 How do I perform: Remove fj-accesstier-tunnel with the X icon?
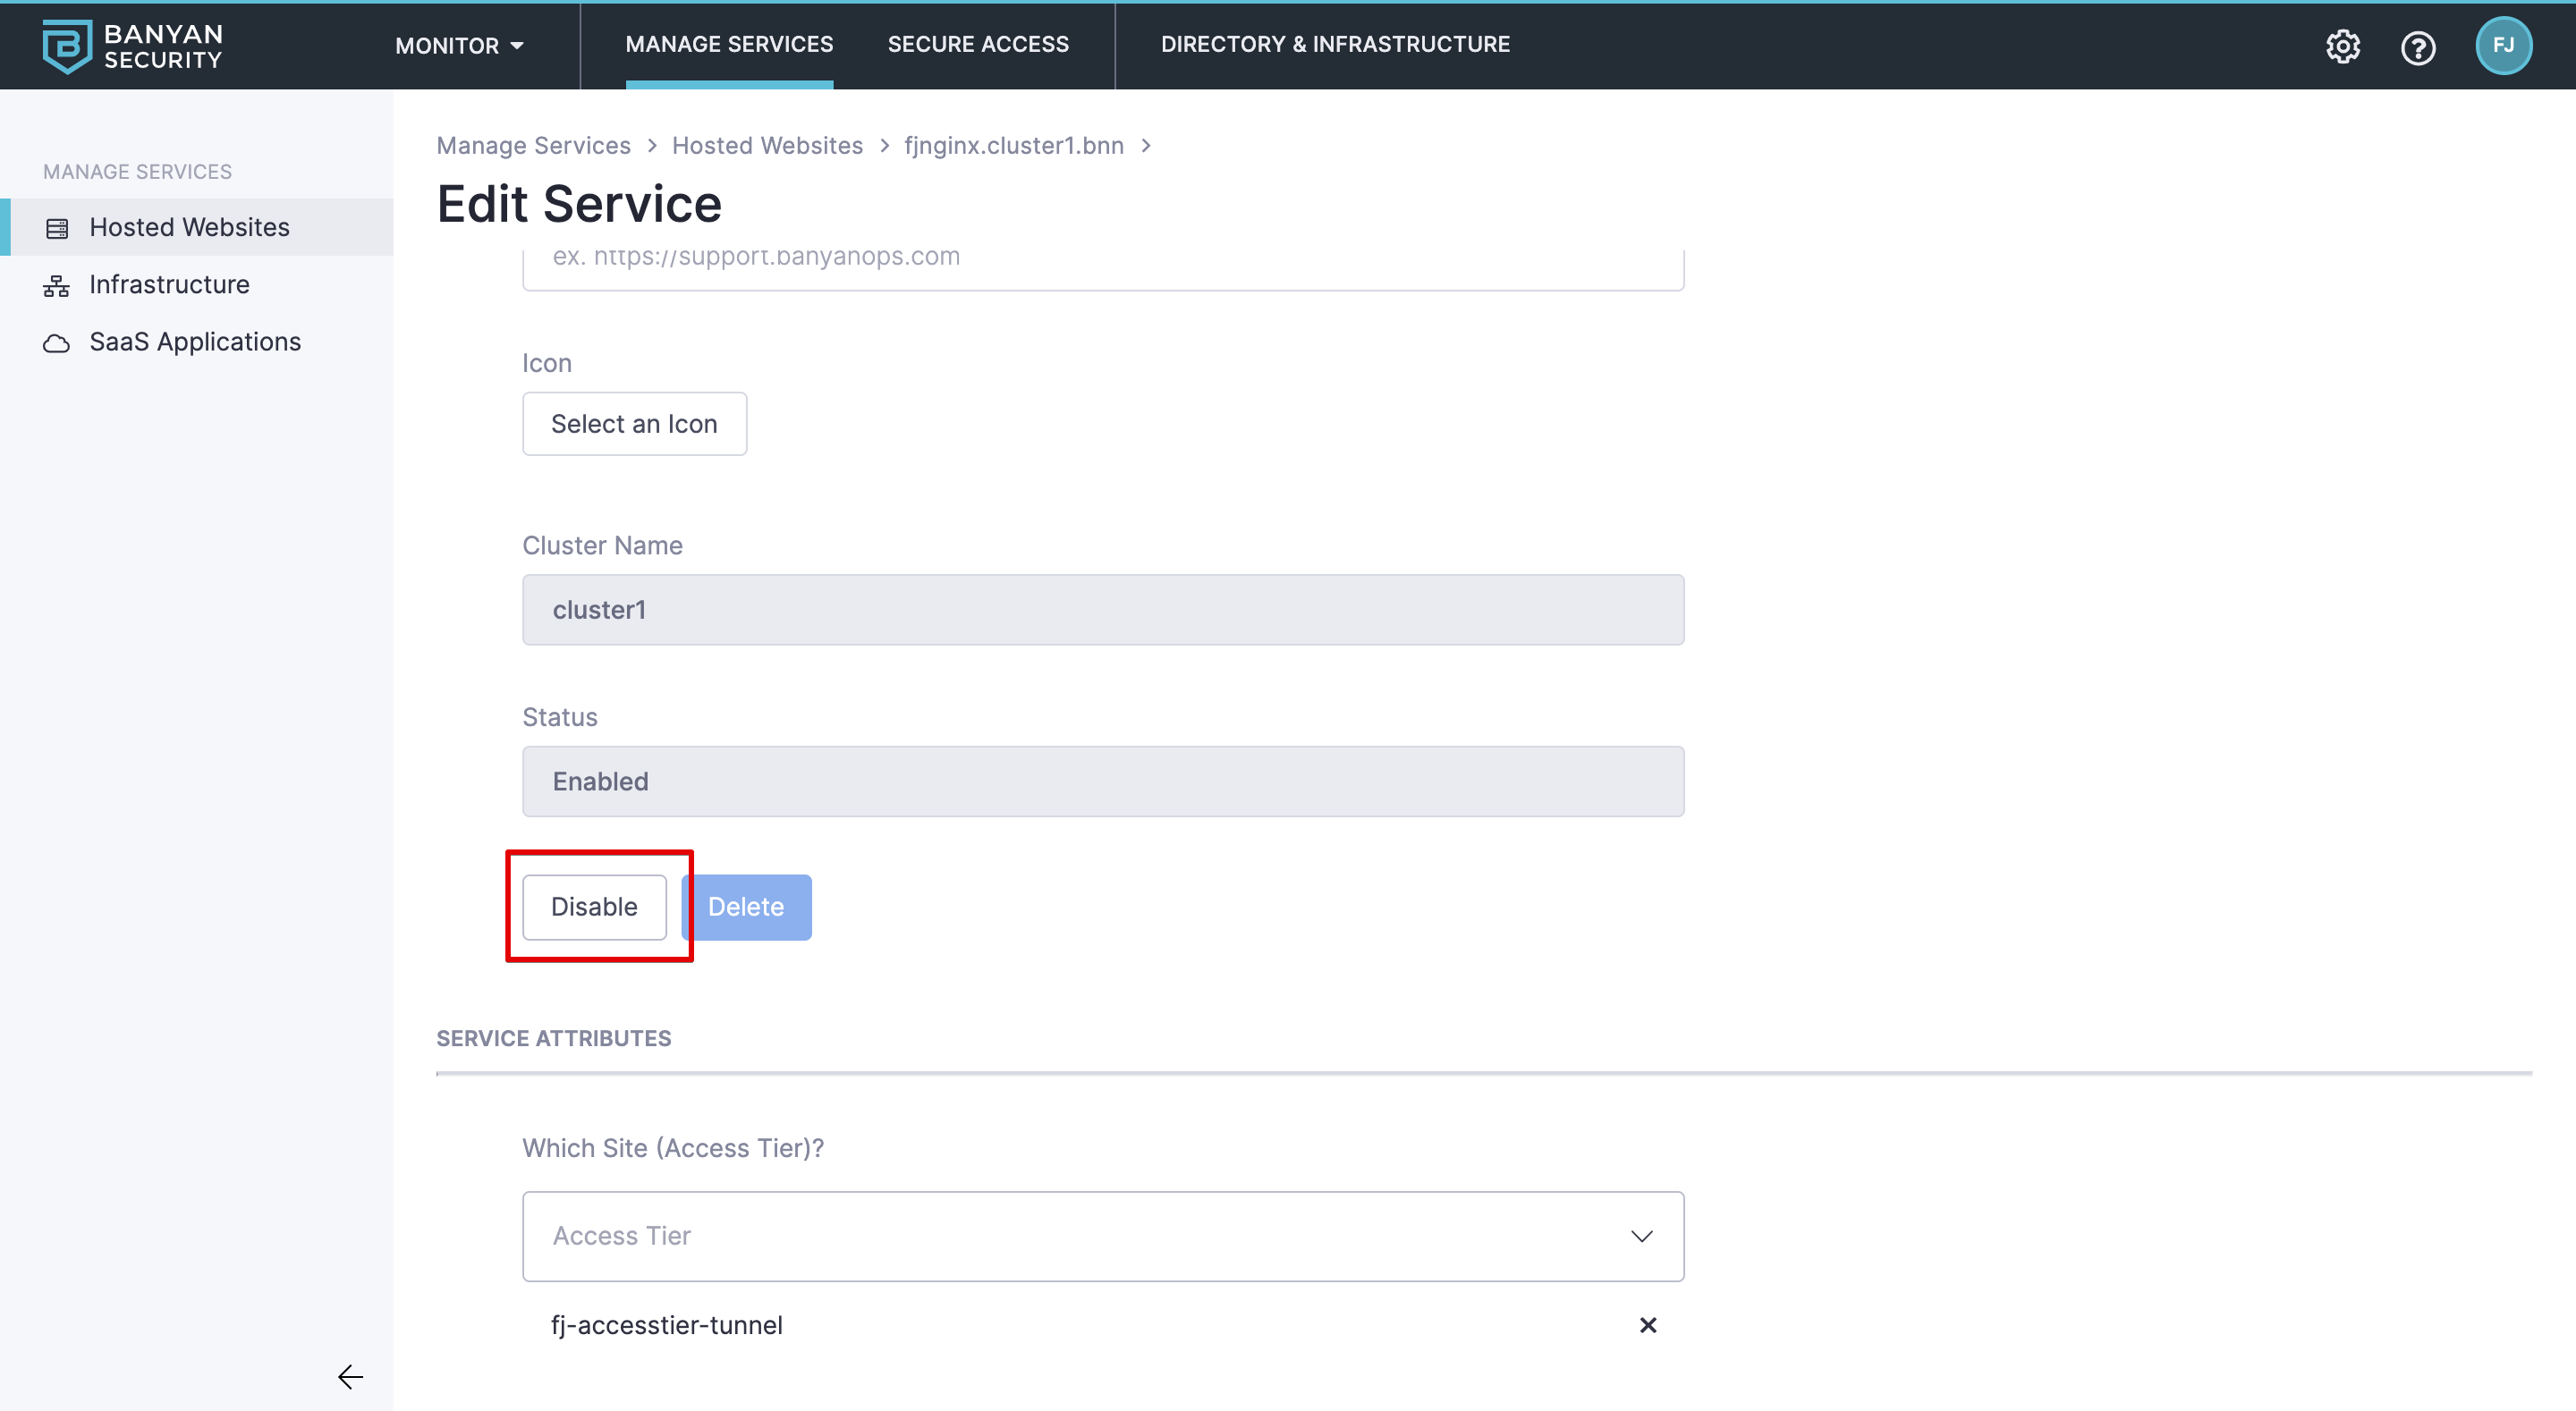[x=1648, y=1325]
